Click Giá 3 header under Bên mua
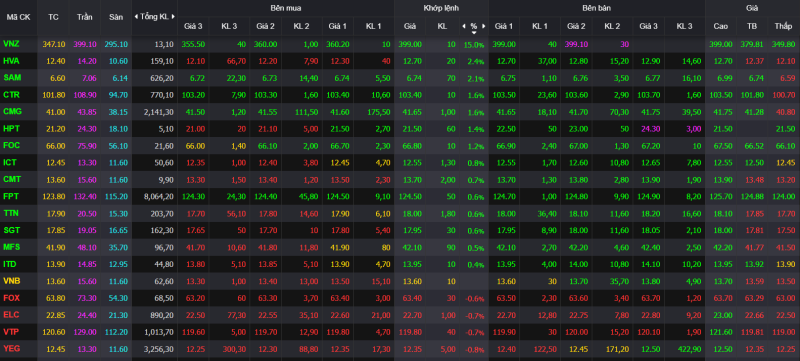The height and width of the screenshot is (361, 800). [193, 25]
